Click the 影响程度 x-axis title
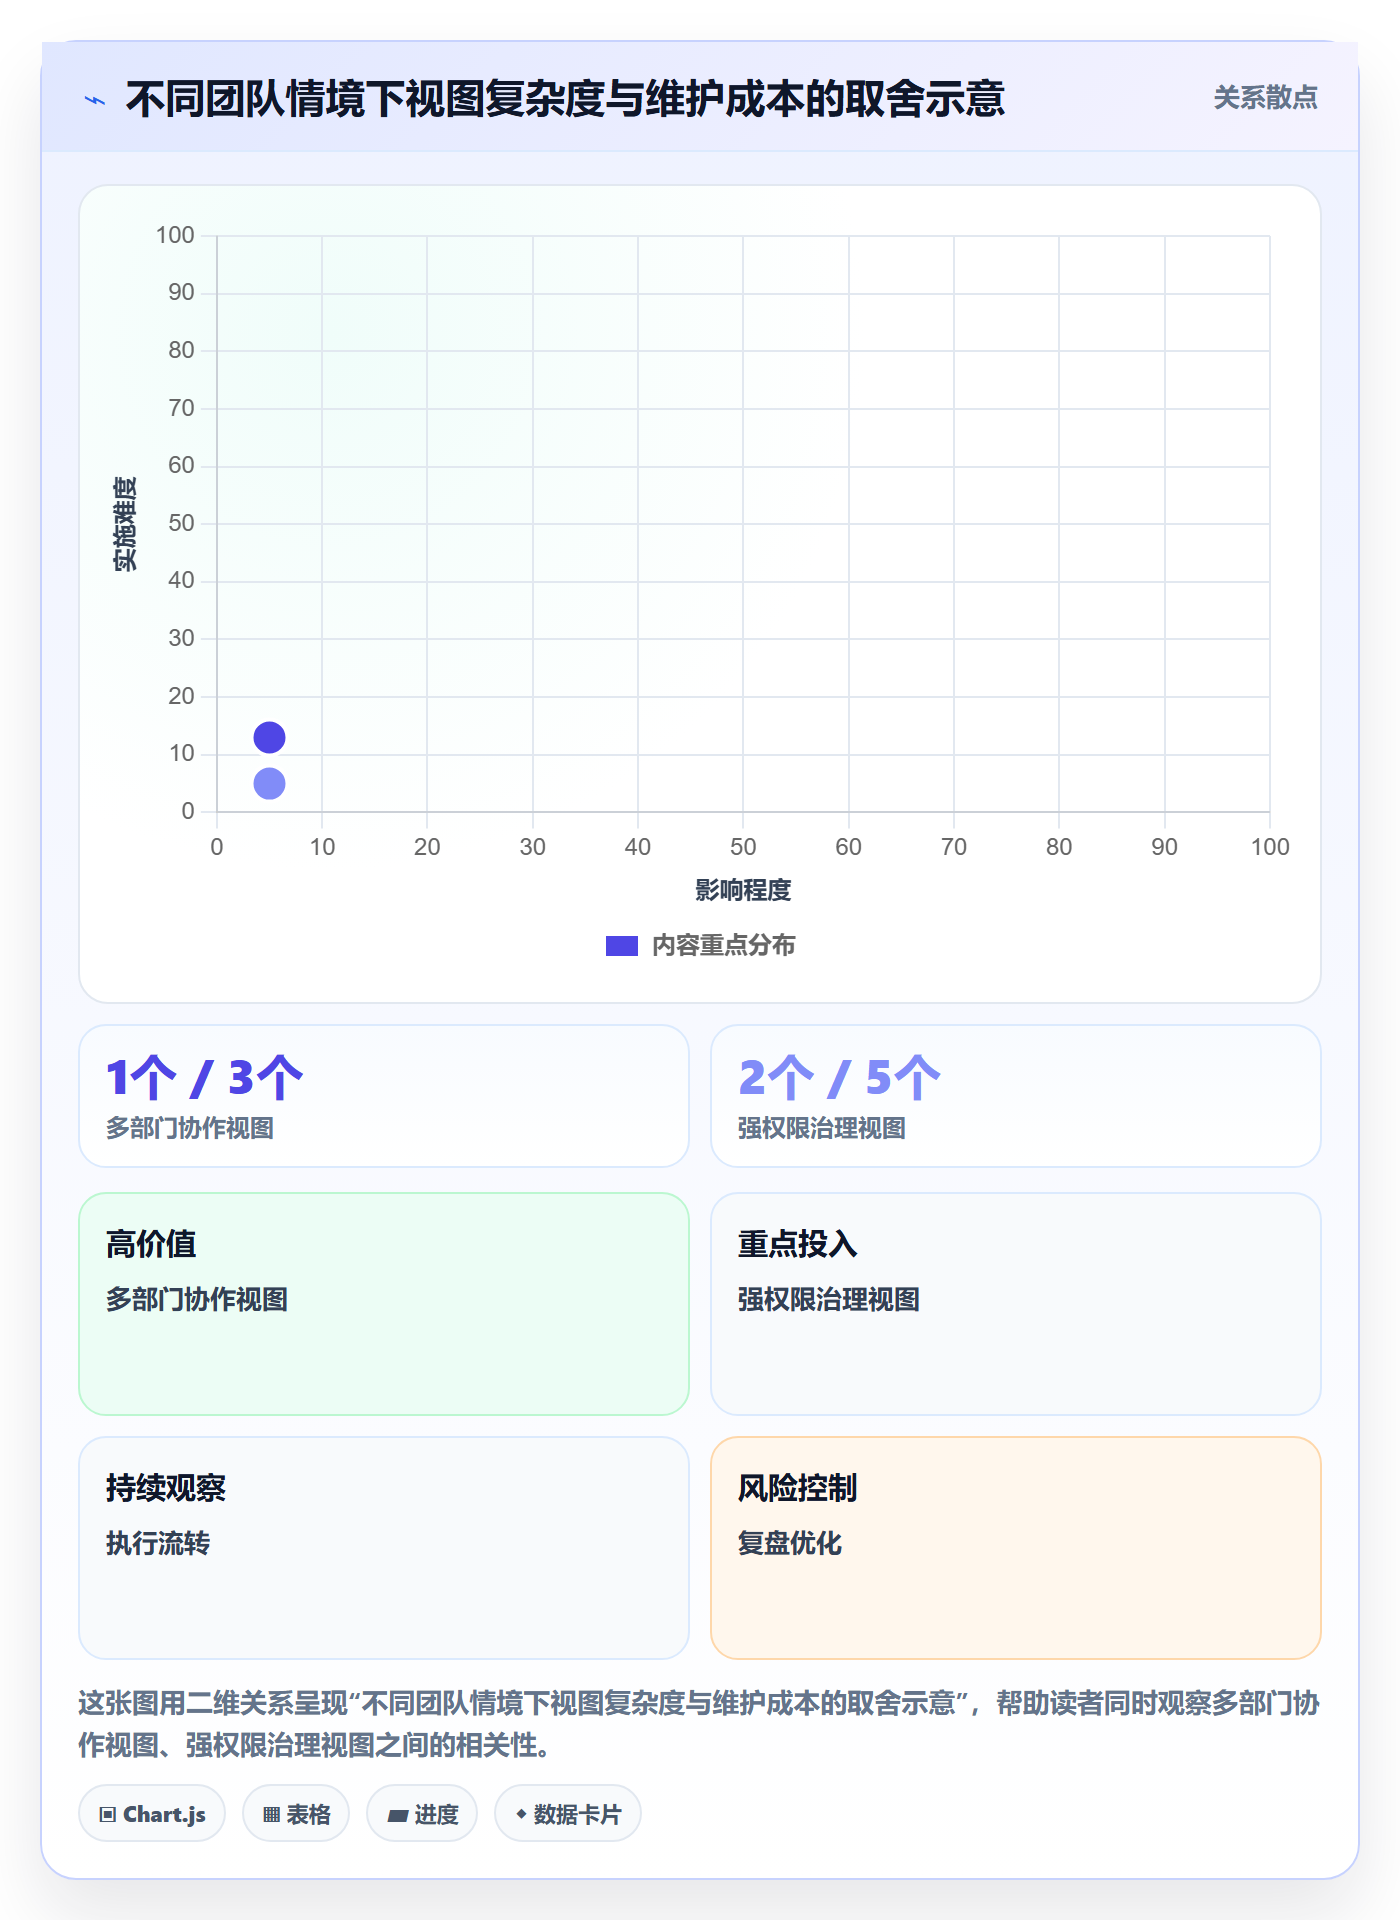This screenshot has height=1920, width=1400. (x=743, y=890)
